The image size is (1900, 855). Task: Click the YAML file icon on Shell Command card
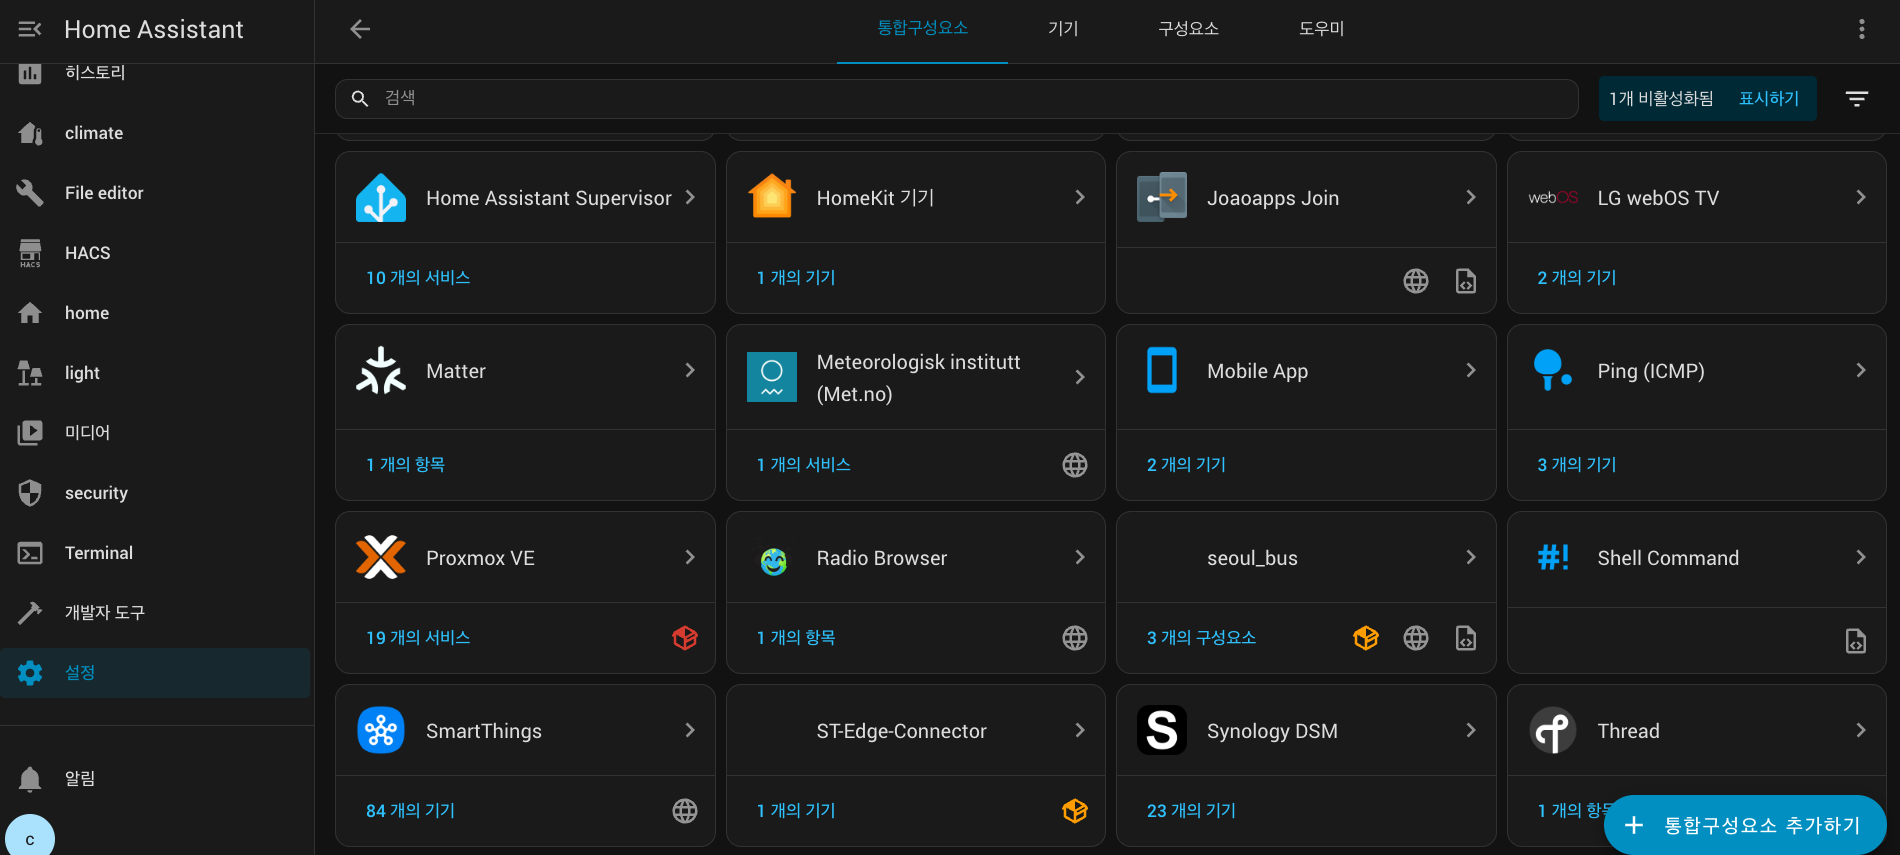1855,641
